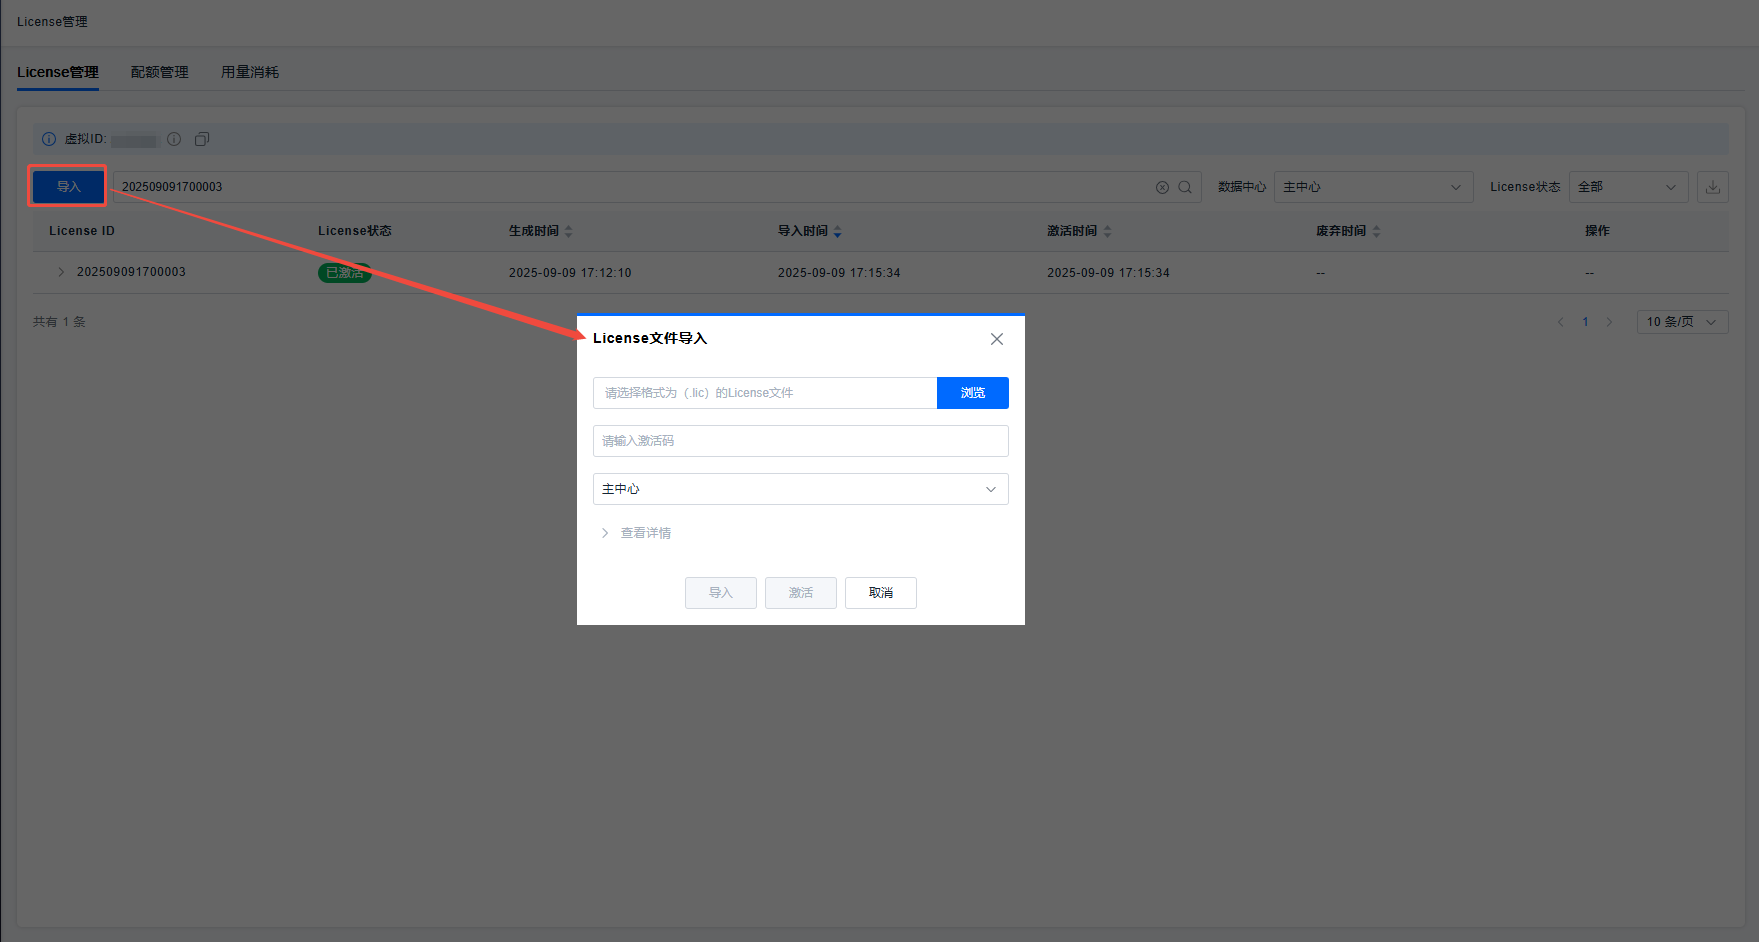The image size is (1759, 942).
Task: Switch to the 用量消耗 tab
Action: 250,72
